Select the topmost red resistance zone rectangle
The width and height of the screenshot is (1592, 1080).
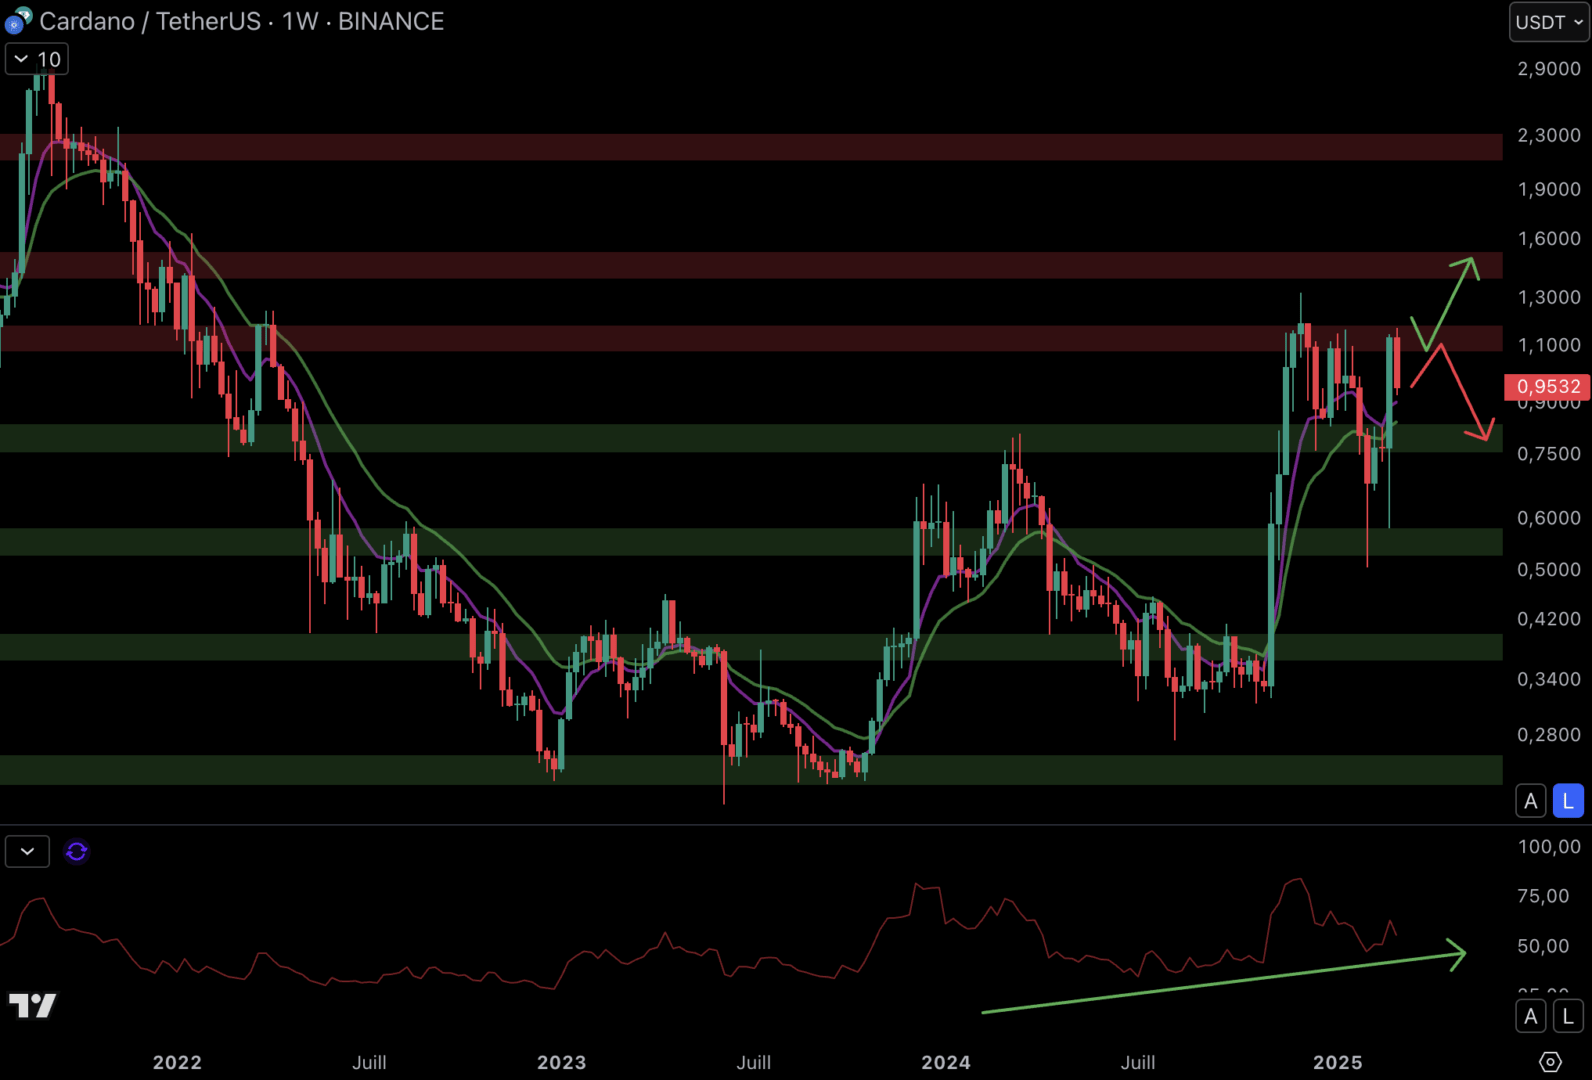750,147
